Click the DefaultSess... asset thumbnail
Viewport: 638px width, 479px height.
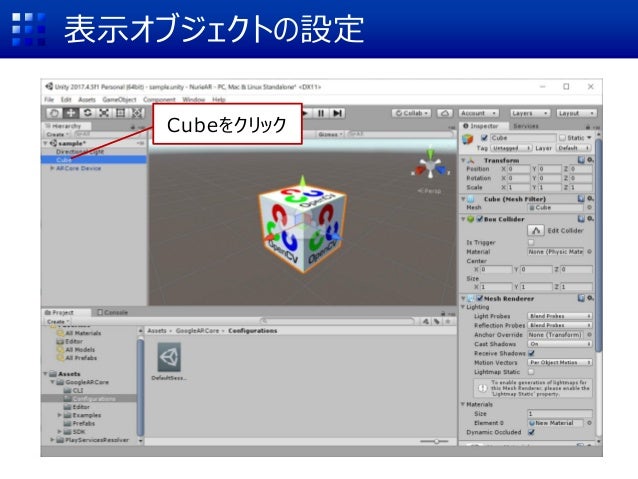tap(169, 357)
